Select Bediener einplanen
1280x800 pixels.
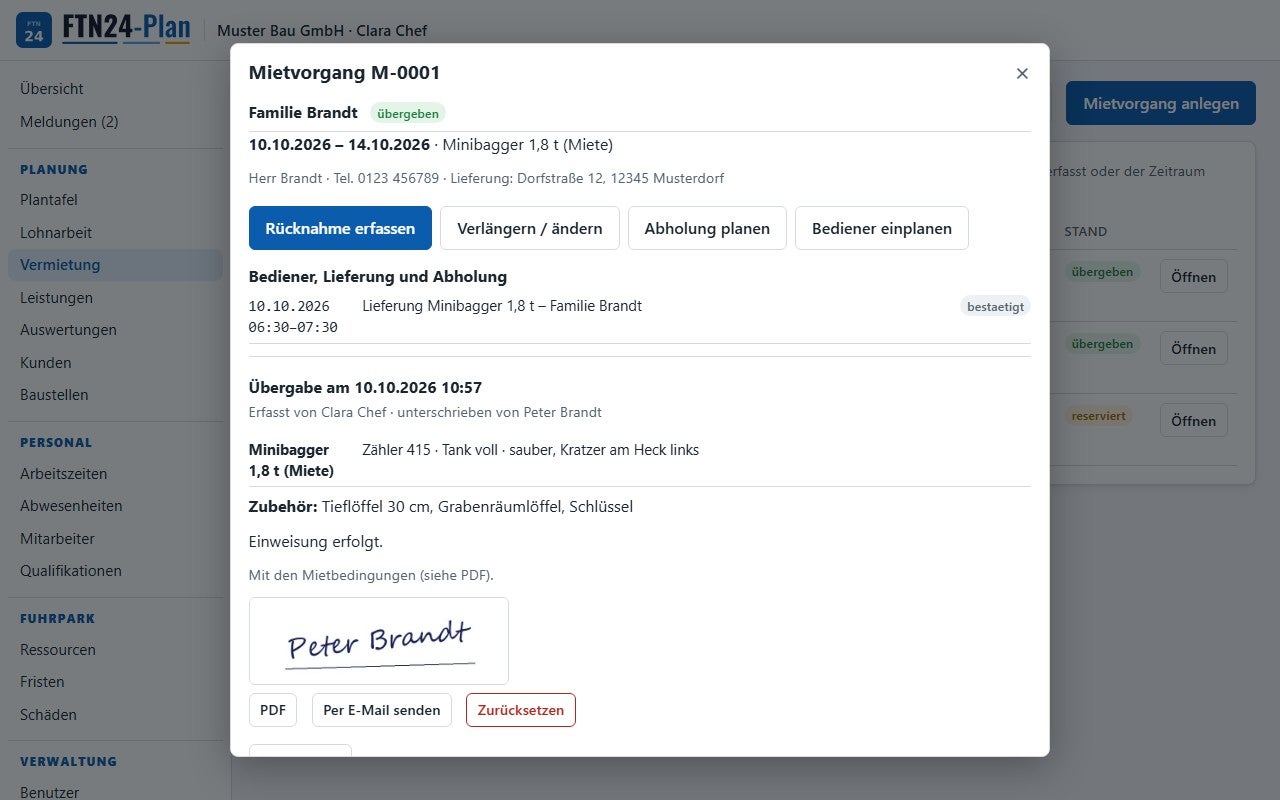click(x=882, y=228)
